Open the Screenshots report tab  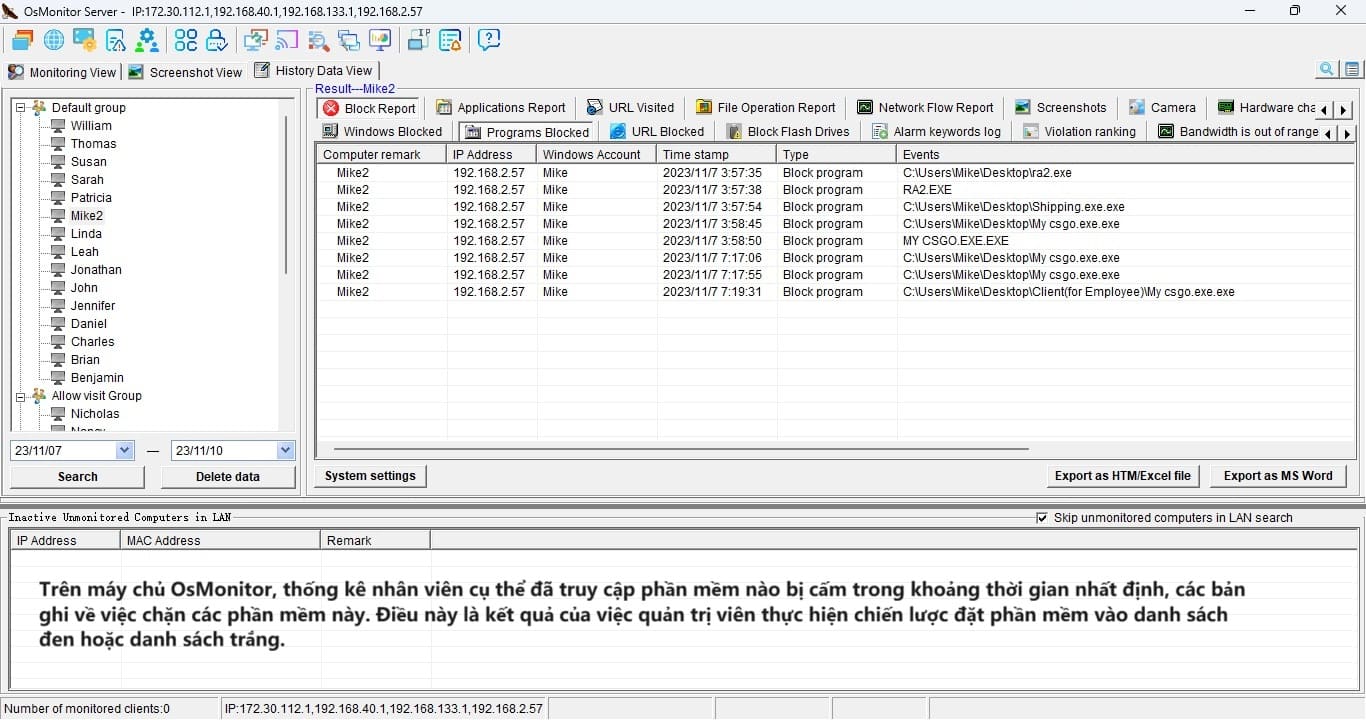tap(1061, 108)
